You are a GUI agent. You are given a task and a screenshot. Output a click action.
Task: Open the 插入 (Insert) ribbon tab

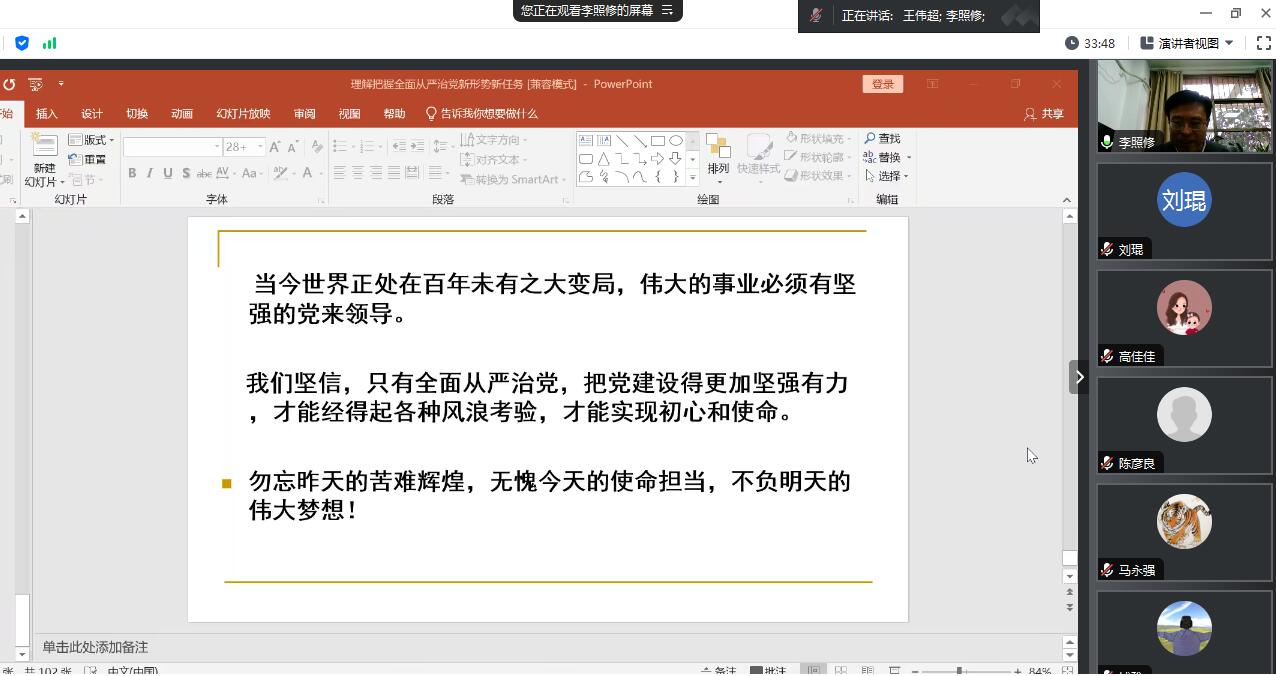pos(47,114)
